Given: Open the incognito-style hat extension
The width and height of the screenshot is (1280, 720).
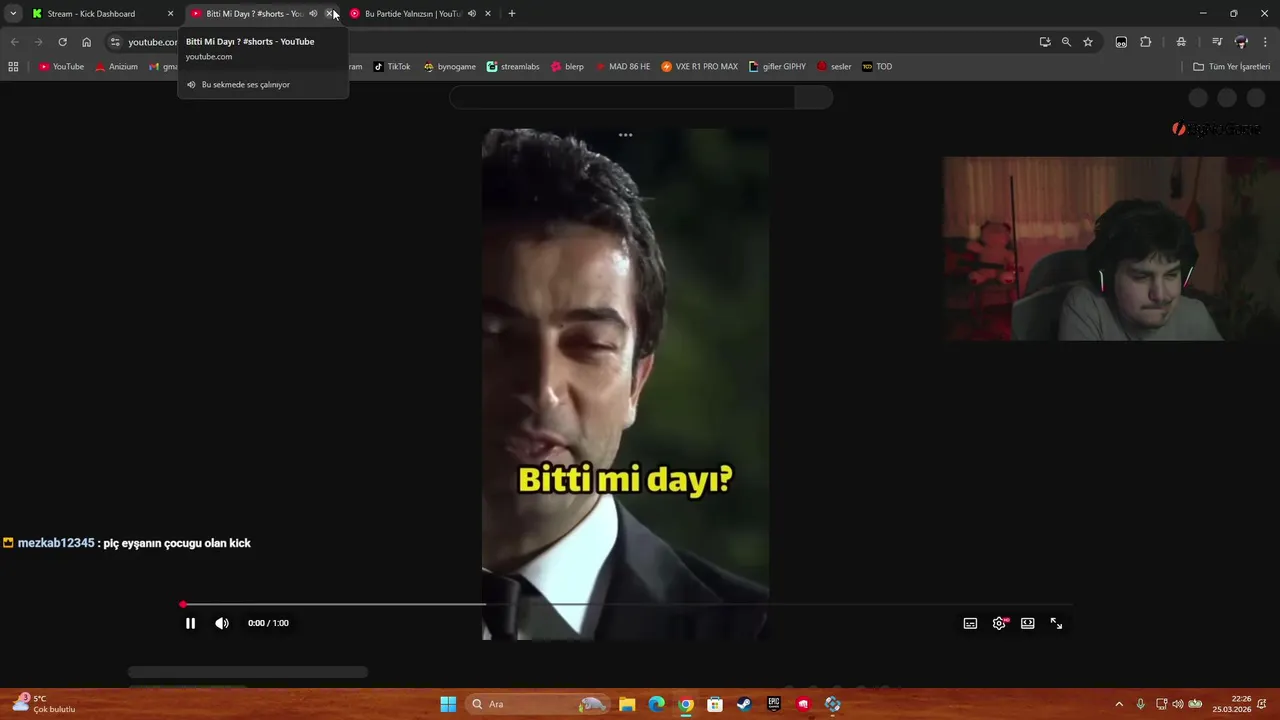Looking at the screenshot, I should click(1181, 42).
